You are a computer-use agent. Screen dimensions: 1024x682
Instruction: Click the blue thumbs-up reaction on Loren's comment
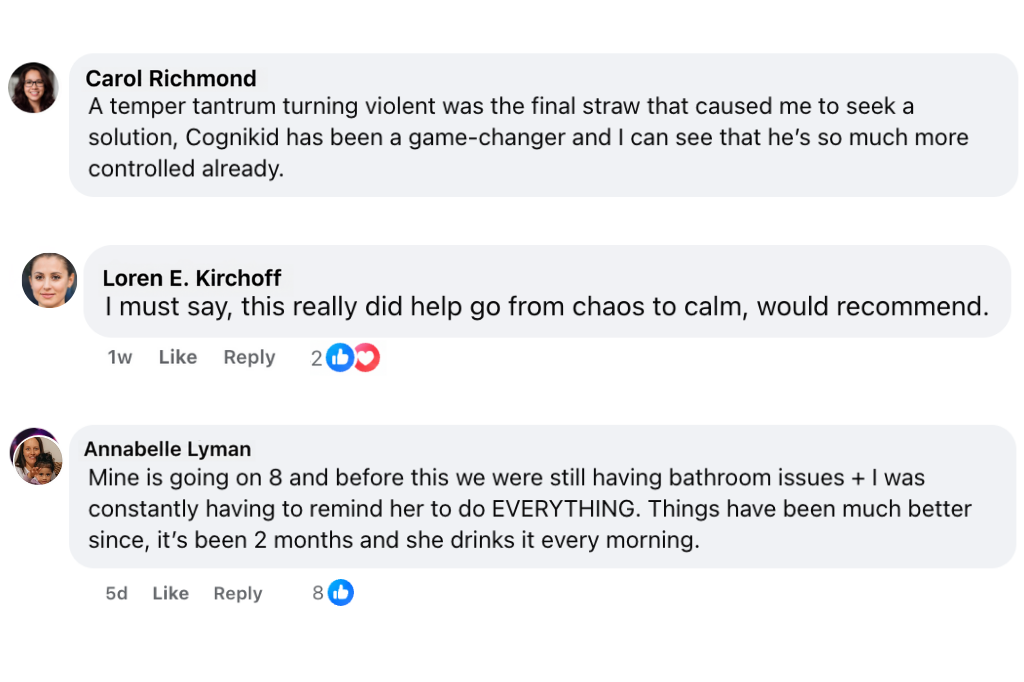(340, 357)
